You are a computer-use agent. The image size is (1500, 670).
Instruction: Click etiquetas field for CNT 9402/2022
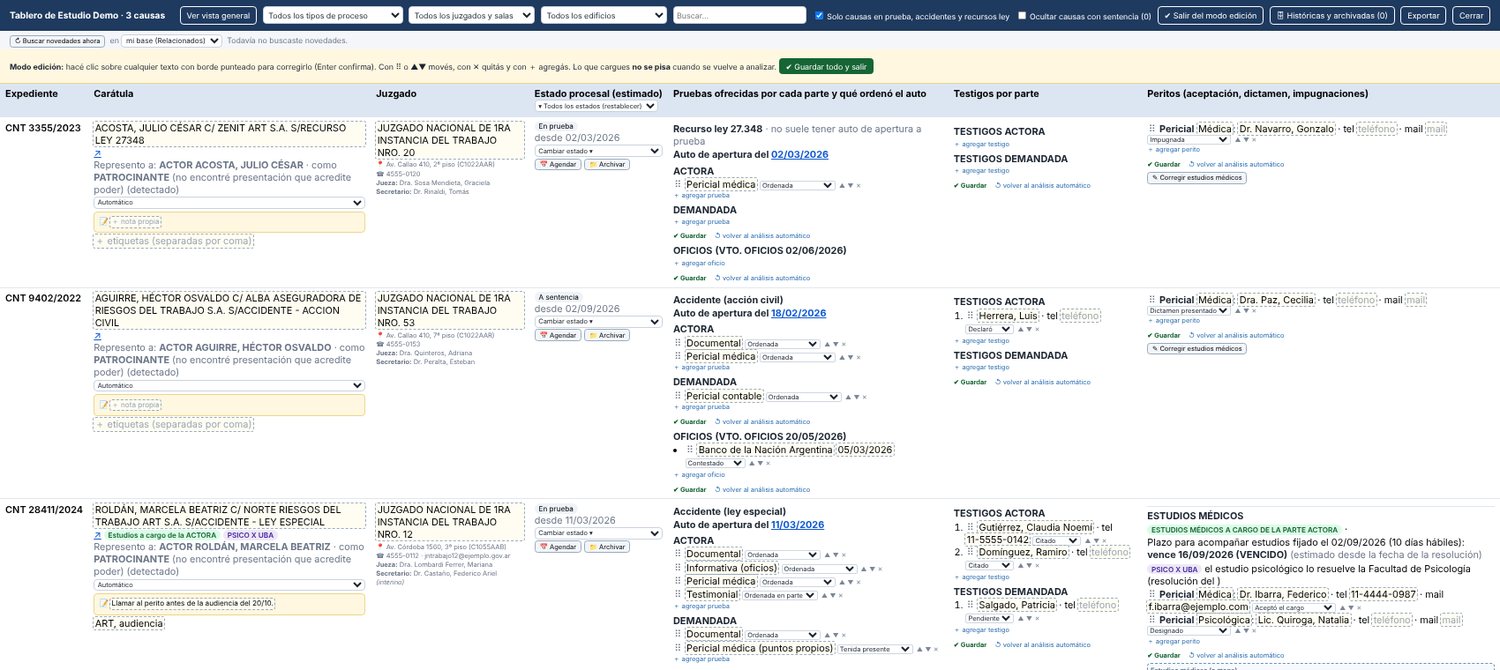click(x=173, y=424)
